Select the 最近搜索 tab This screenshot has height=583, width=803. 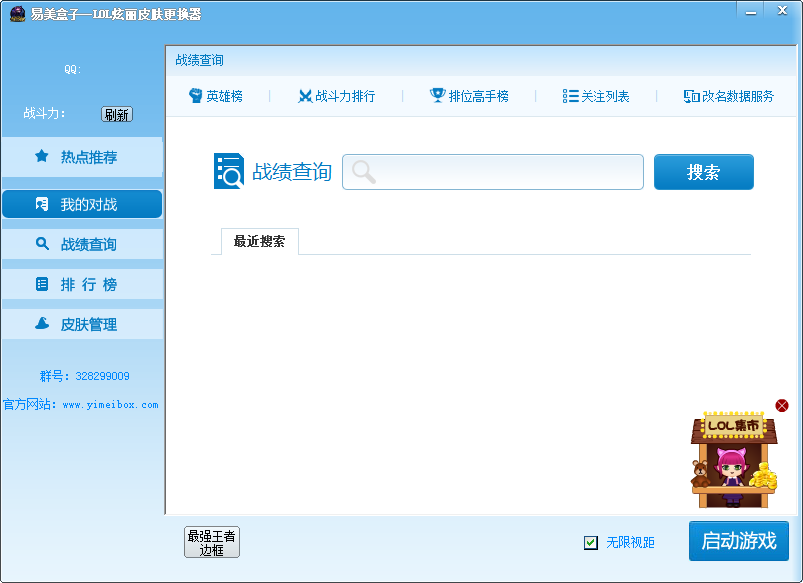point(260,241)
